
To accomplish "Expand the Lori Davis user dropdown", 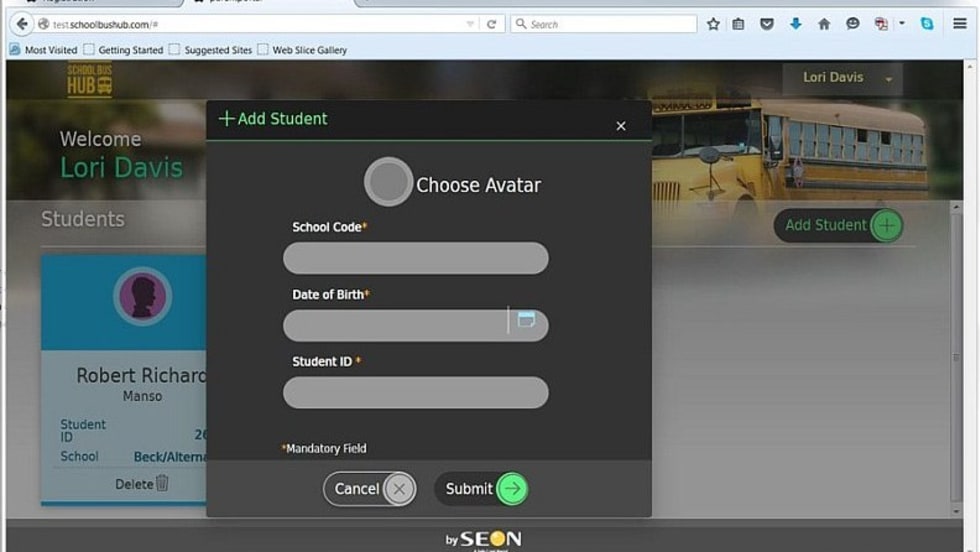I will click(x=888, y=79).
